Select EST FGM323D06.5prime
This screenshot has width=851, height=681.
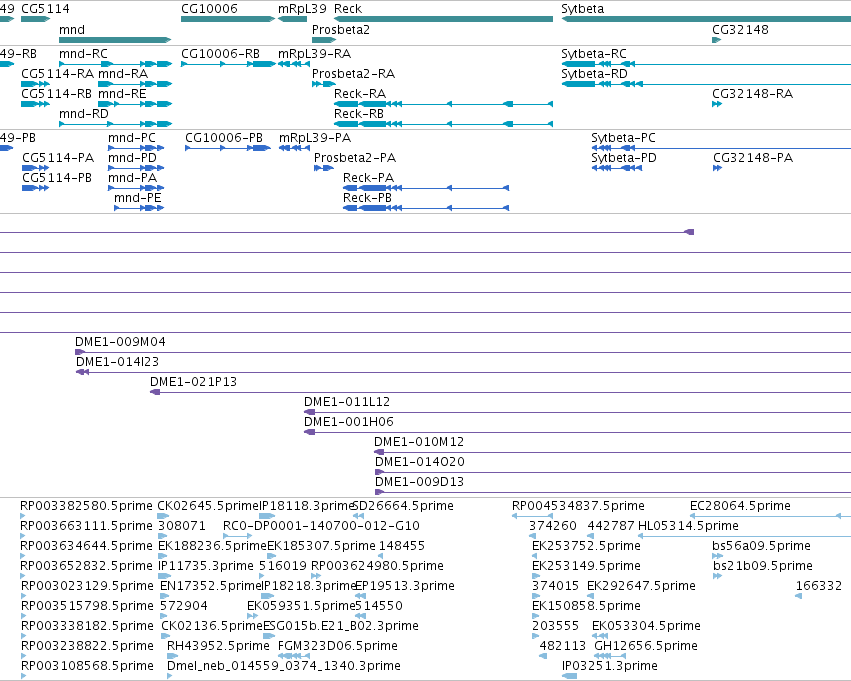click(338, 646)
